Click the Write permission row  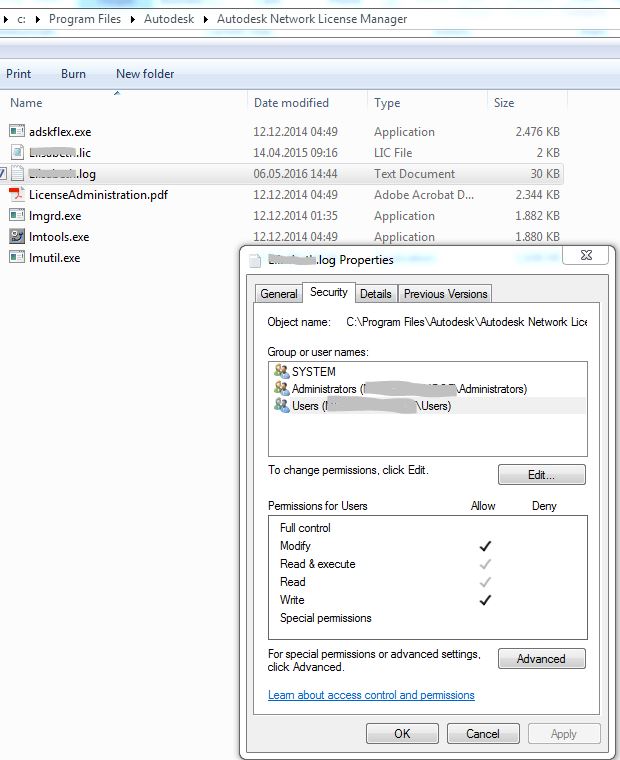[428, 600]
